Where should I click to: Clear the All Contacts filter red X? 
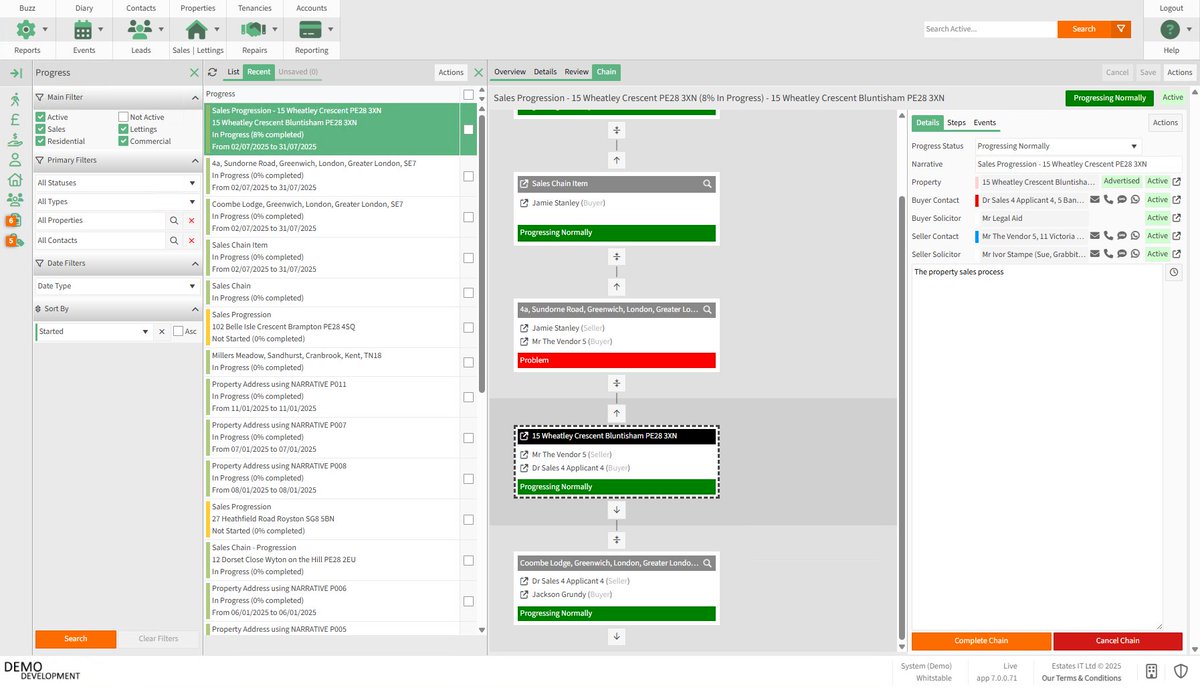click(191, 240)
